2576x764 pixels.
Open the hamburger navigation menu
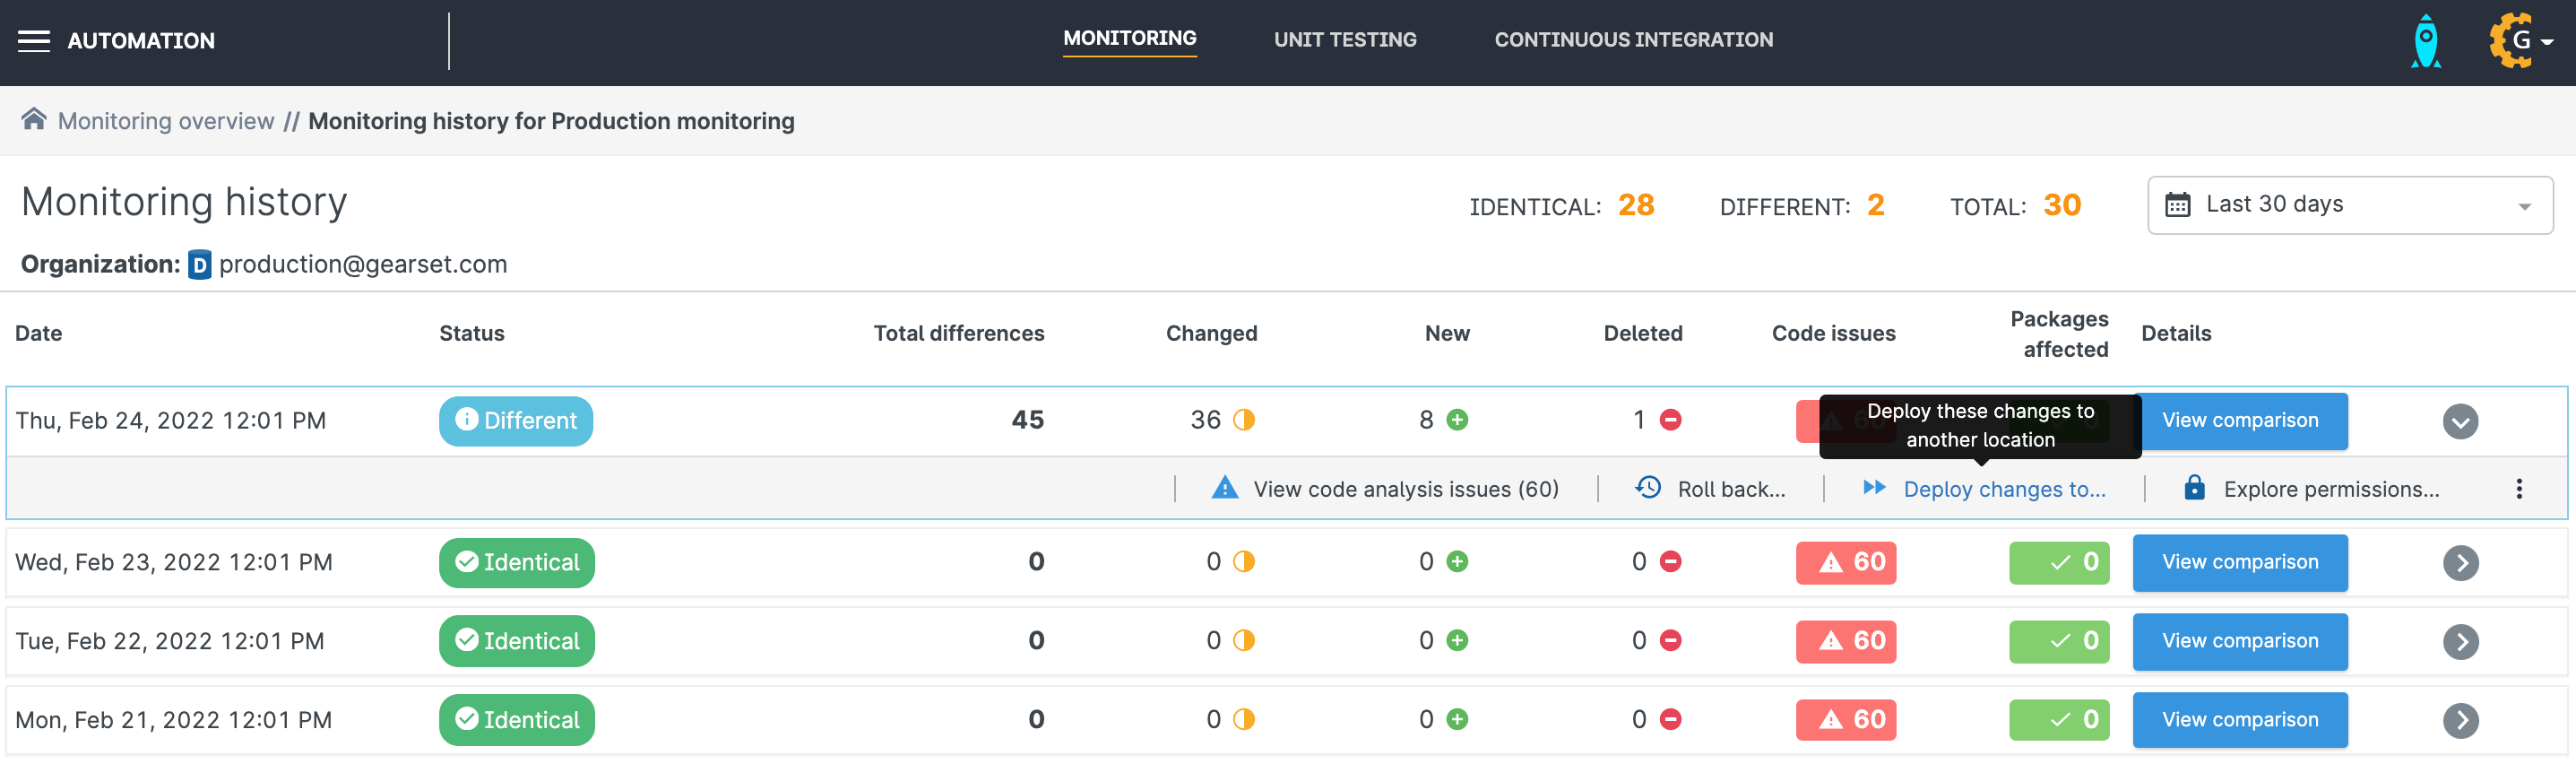(33, 41)
